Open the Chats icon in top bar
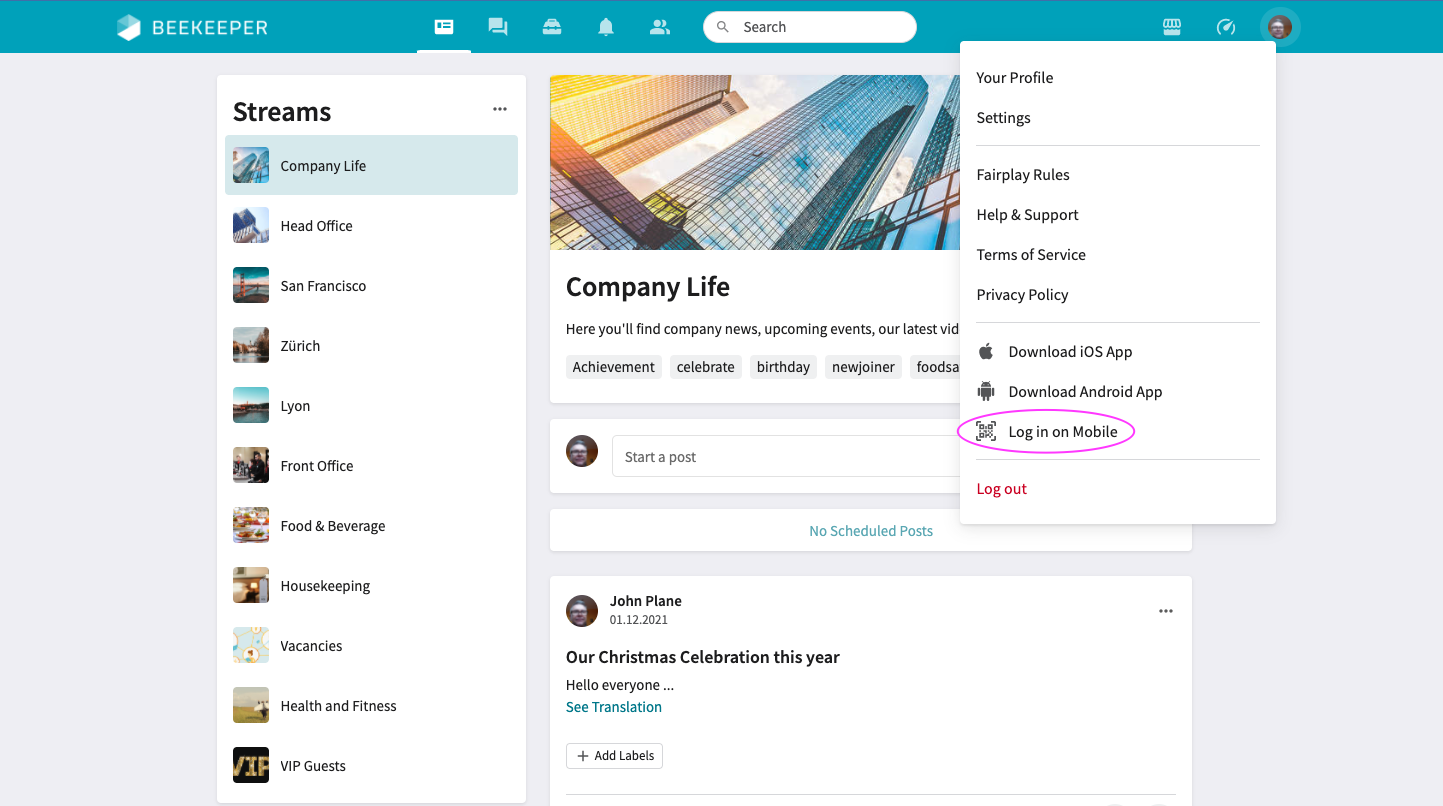Image resolution: width=1443 pixels, height=806 pixels. tap(498, 27)
